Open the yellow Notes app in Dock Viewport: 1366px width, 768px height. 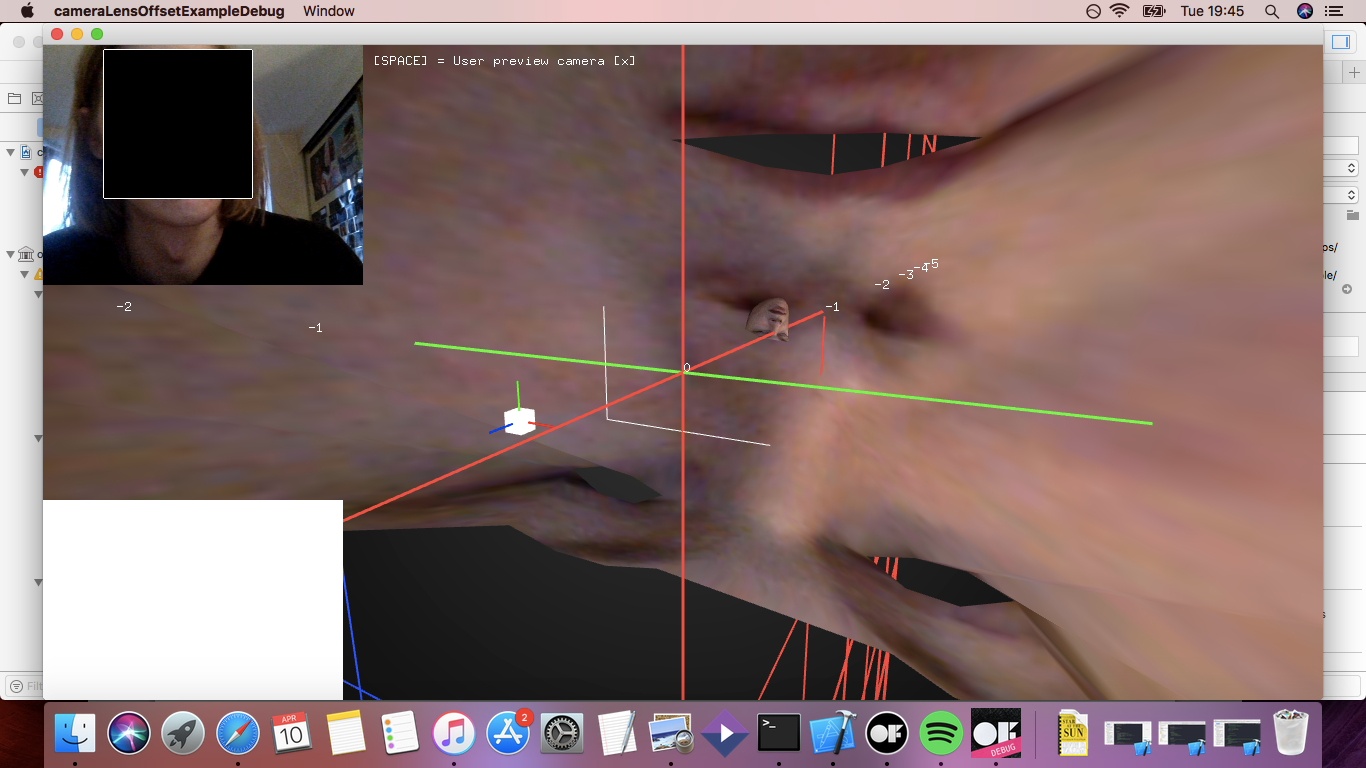[346, 734]
